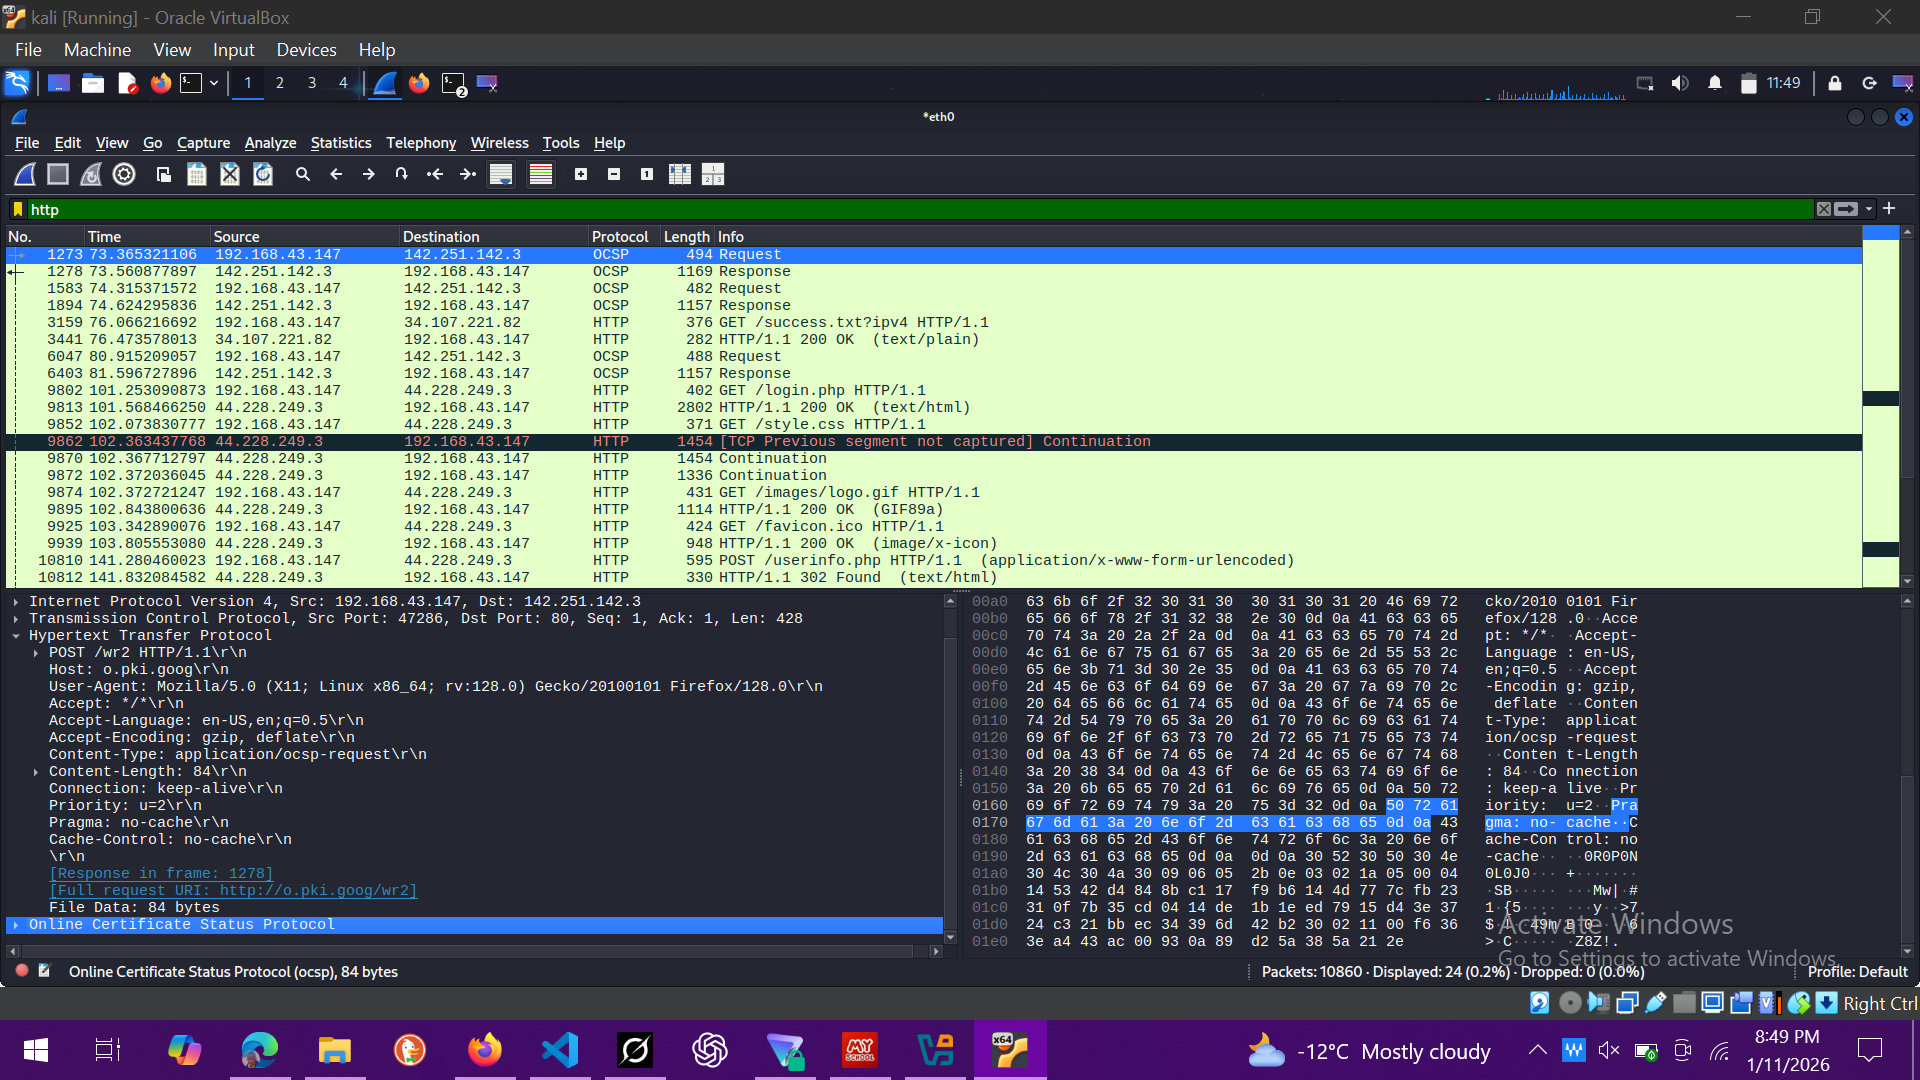Clear the display filter with X
Screen dimensions: 1920x1080
tap(1824, 209)
